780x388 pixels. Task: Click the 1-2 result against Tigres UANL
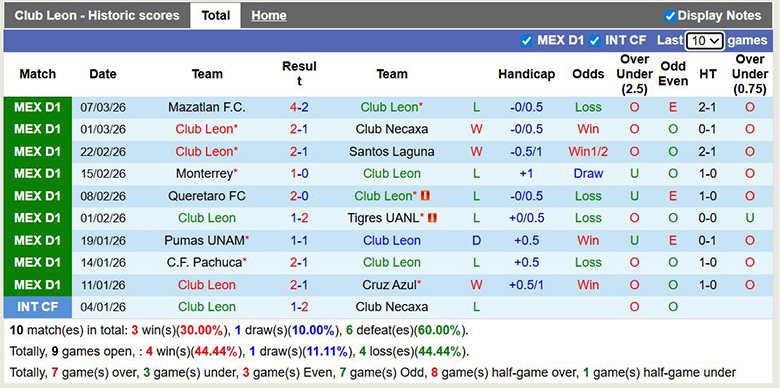tap(299, 218)
